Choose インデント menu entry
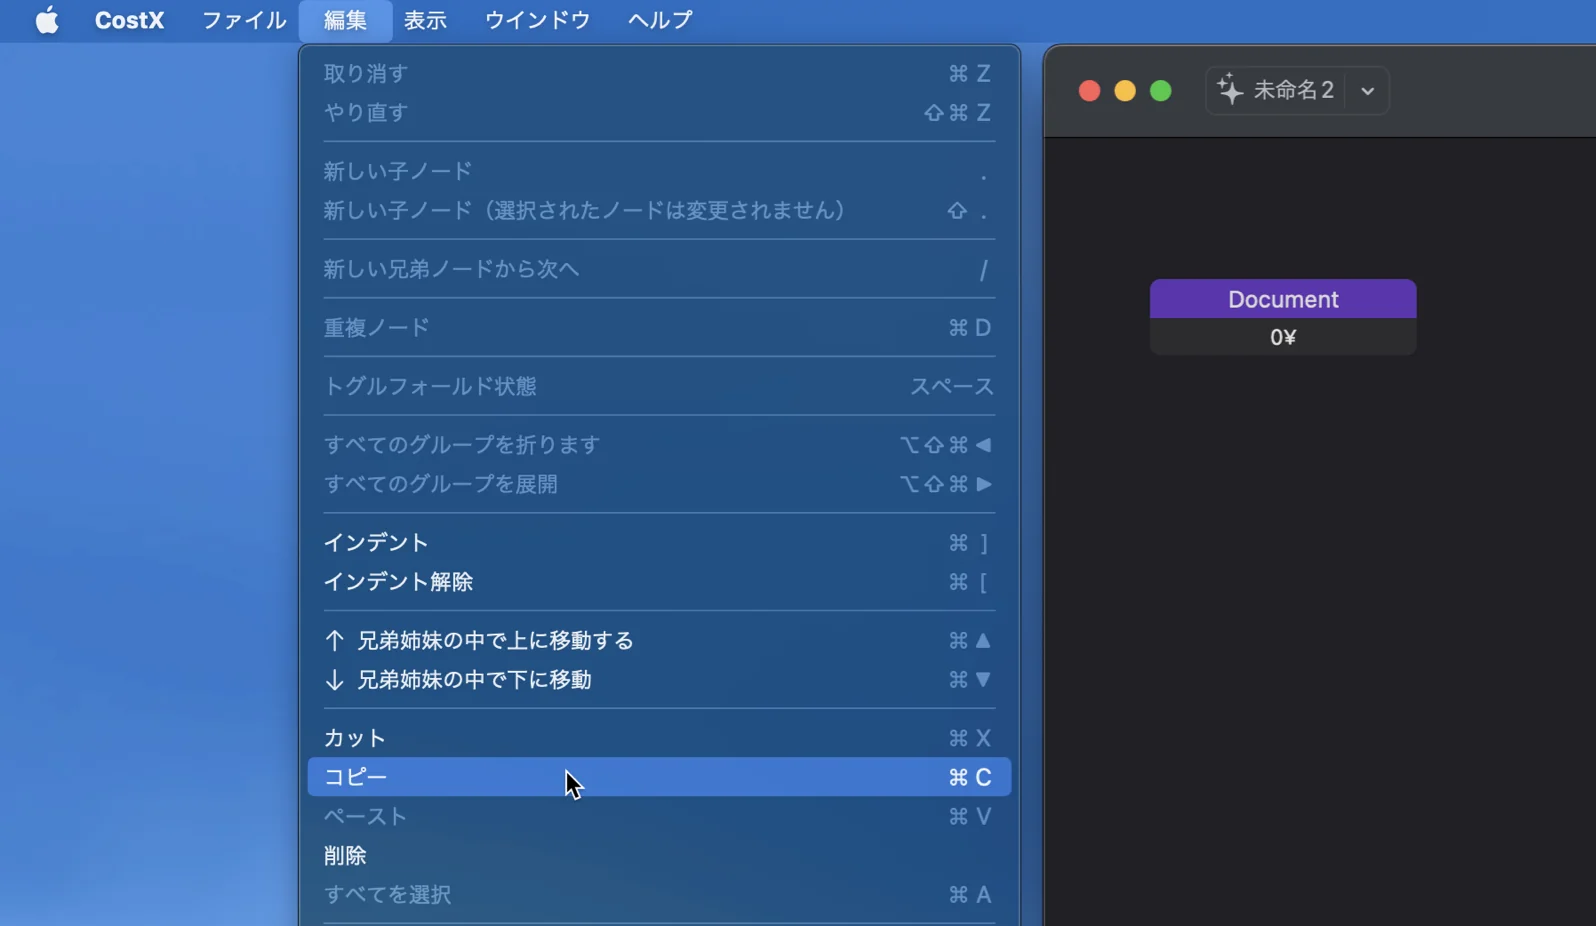Screen dimensions: 1596x926 tap(659, 542)
